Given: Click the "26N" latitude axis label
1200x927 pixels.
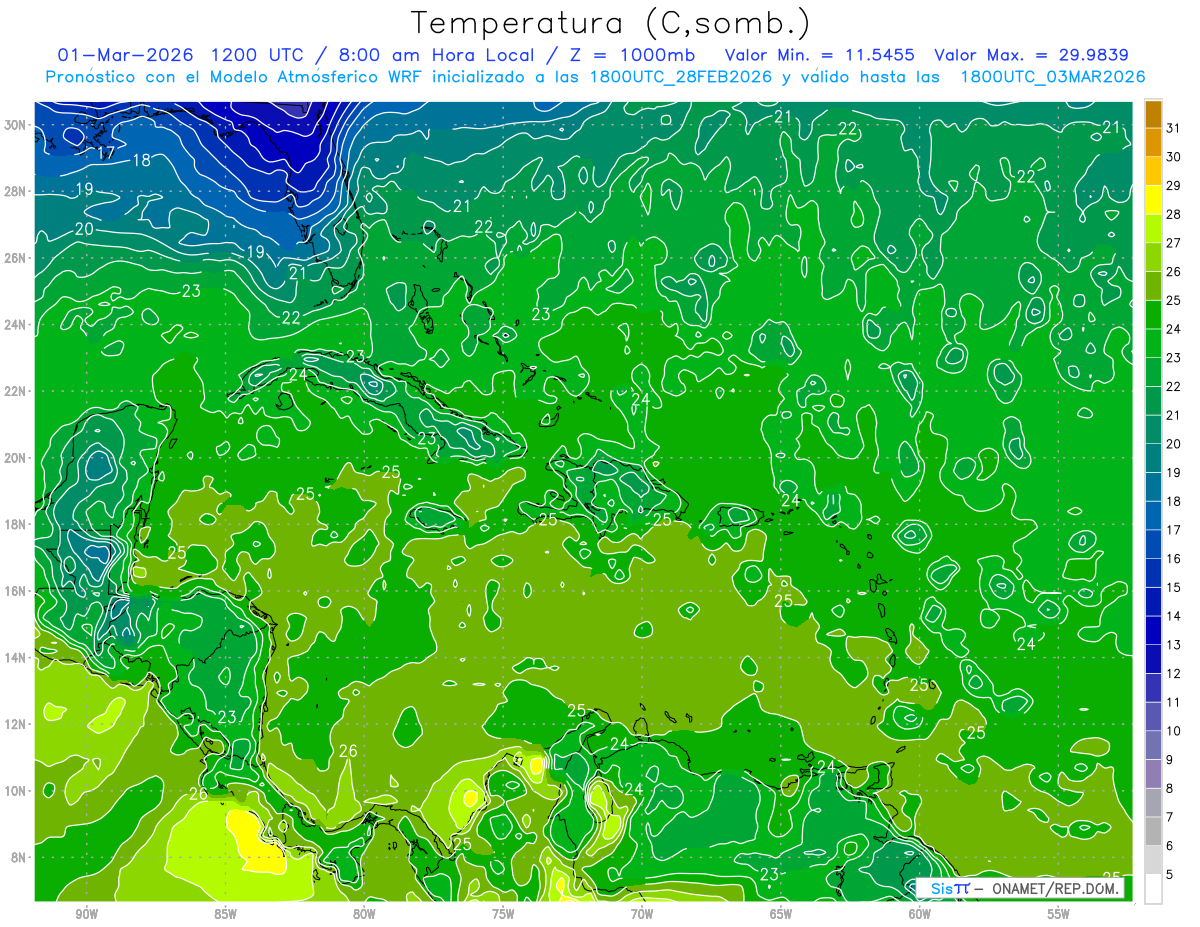Looking at the screenshot, I should pyautogui.click(x=15, y=258).
